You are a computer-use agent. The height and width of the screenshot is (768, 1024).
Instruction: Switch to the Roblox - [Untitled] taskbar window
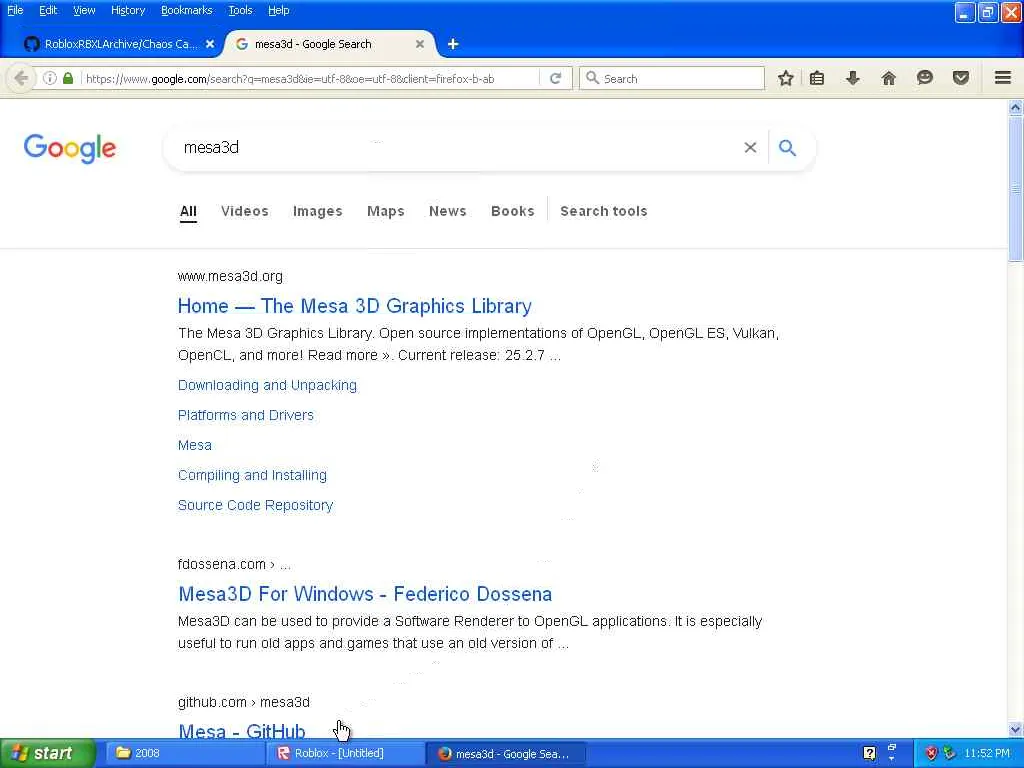(x=345, y=753)
